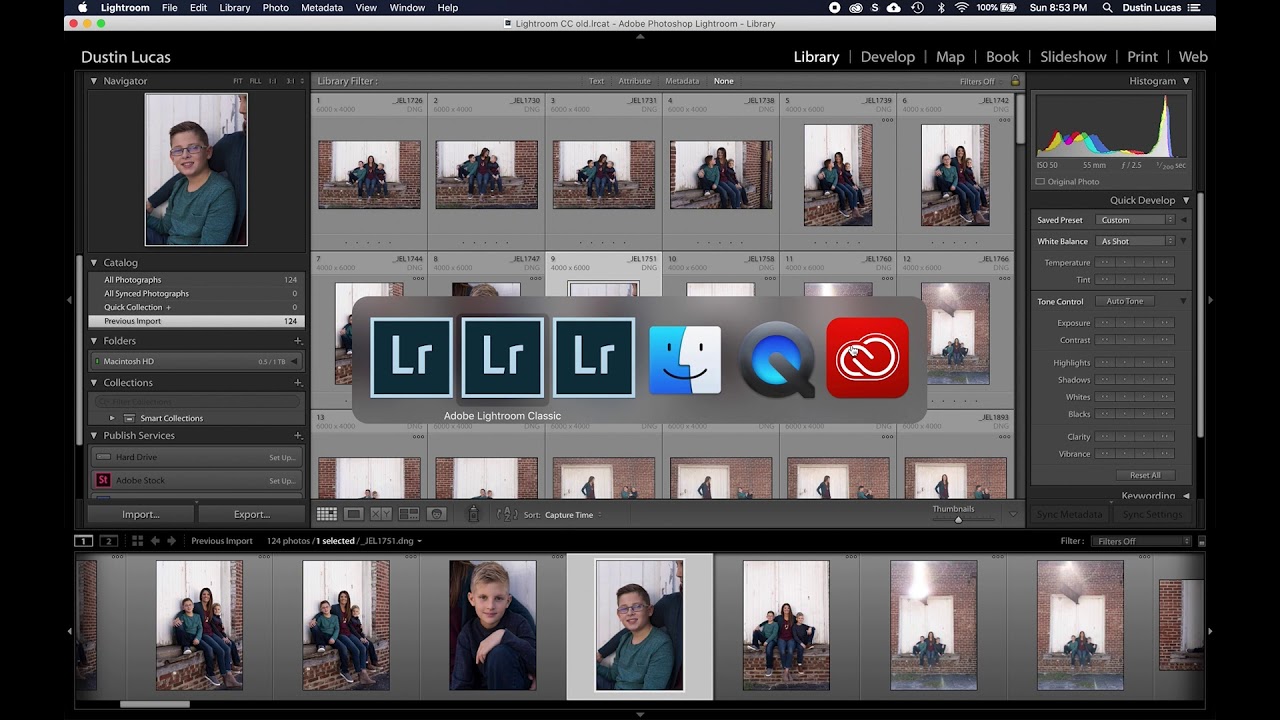Image resolution: width=1280 pixels, height=720 pixels.
Task: Select All Photographs in Catalog
Action: 197,280
